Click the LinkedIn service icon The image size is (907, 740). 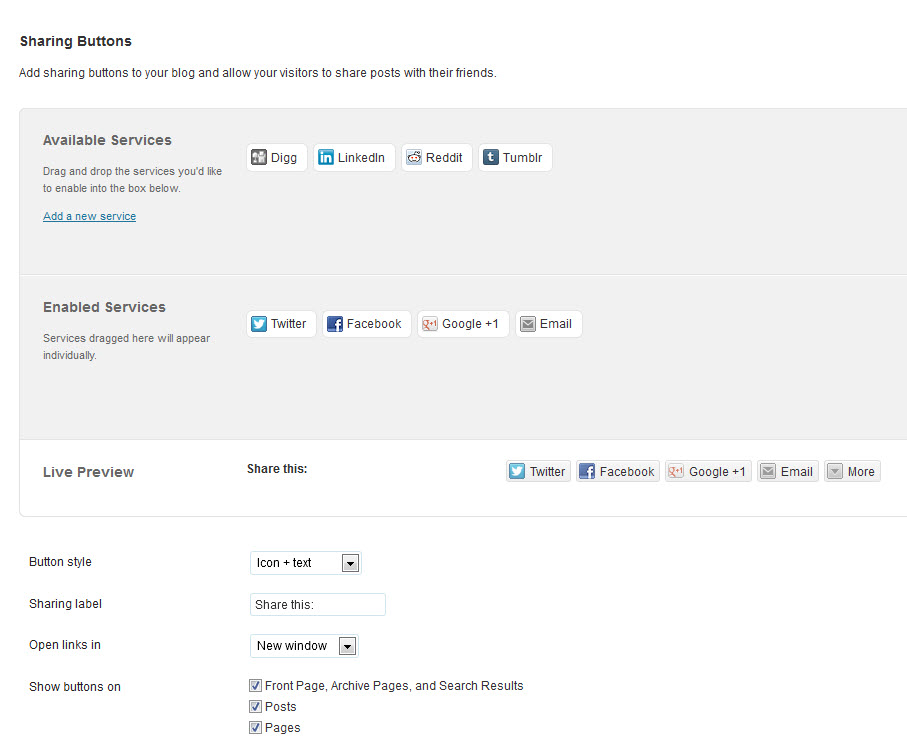point(326,158)
